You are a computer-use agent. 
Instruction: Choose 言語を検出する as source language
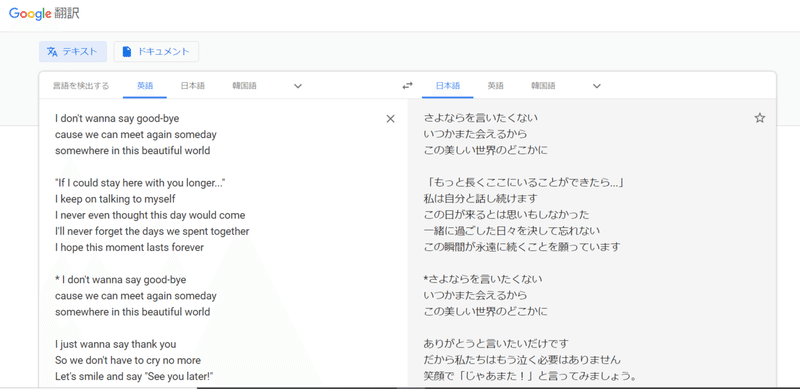click(x=81, y=86)
